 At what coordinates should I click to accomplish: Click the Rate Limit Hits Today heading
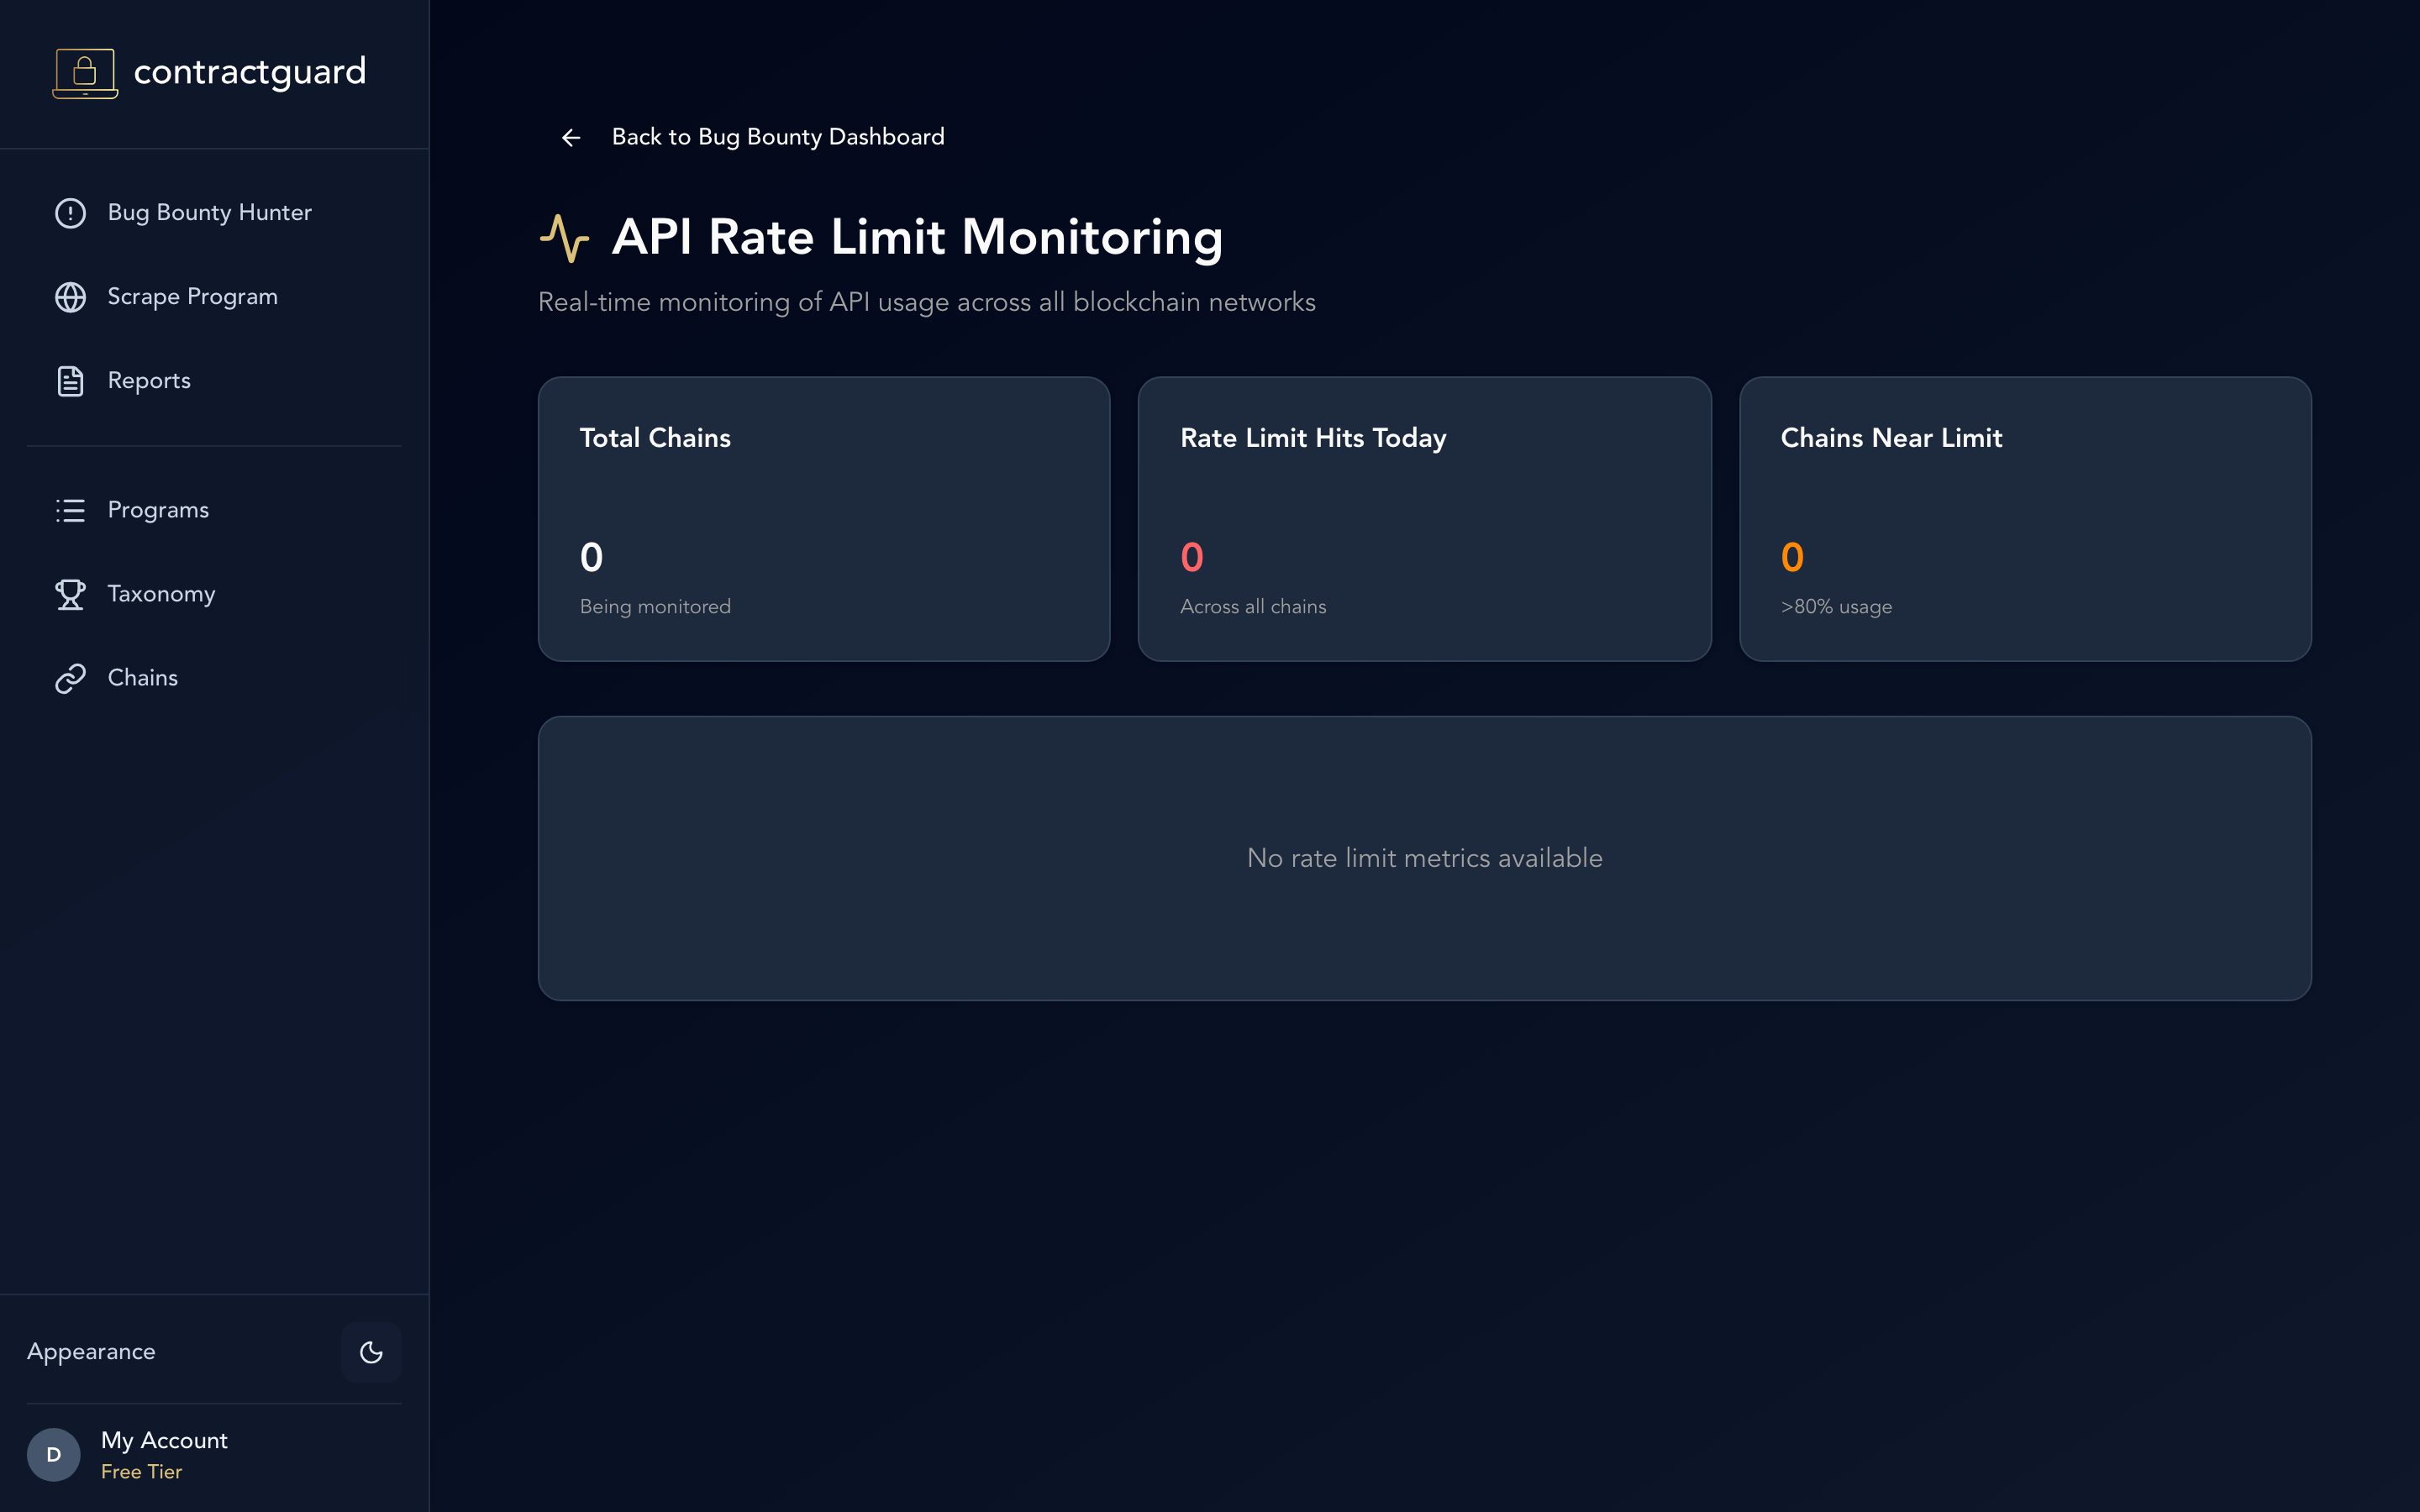point(1313,438)
